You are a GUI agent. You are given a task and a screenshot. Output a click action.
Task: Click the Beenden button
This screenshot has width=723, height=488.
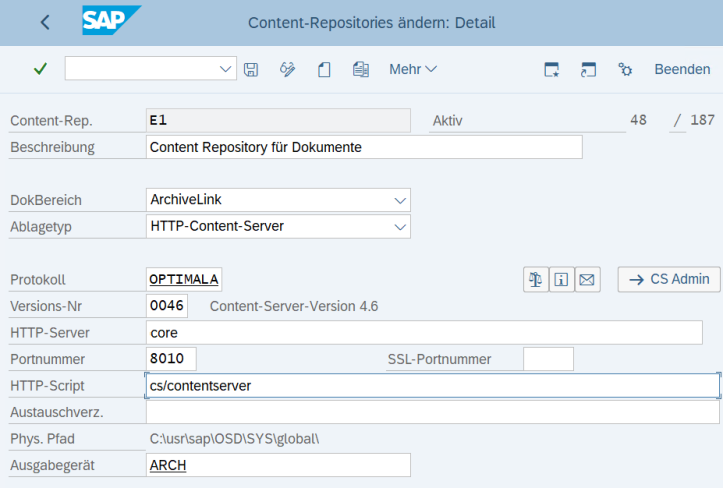pos(682,69)
